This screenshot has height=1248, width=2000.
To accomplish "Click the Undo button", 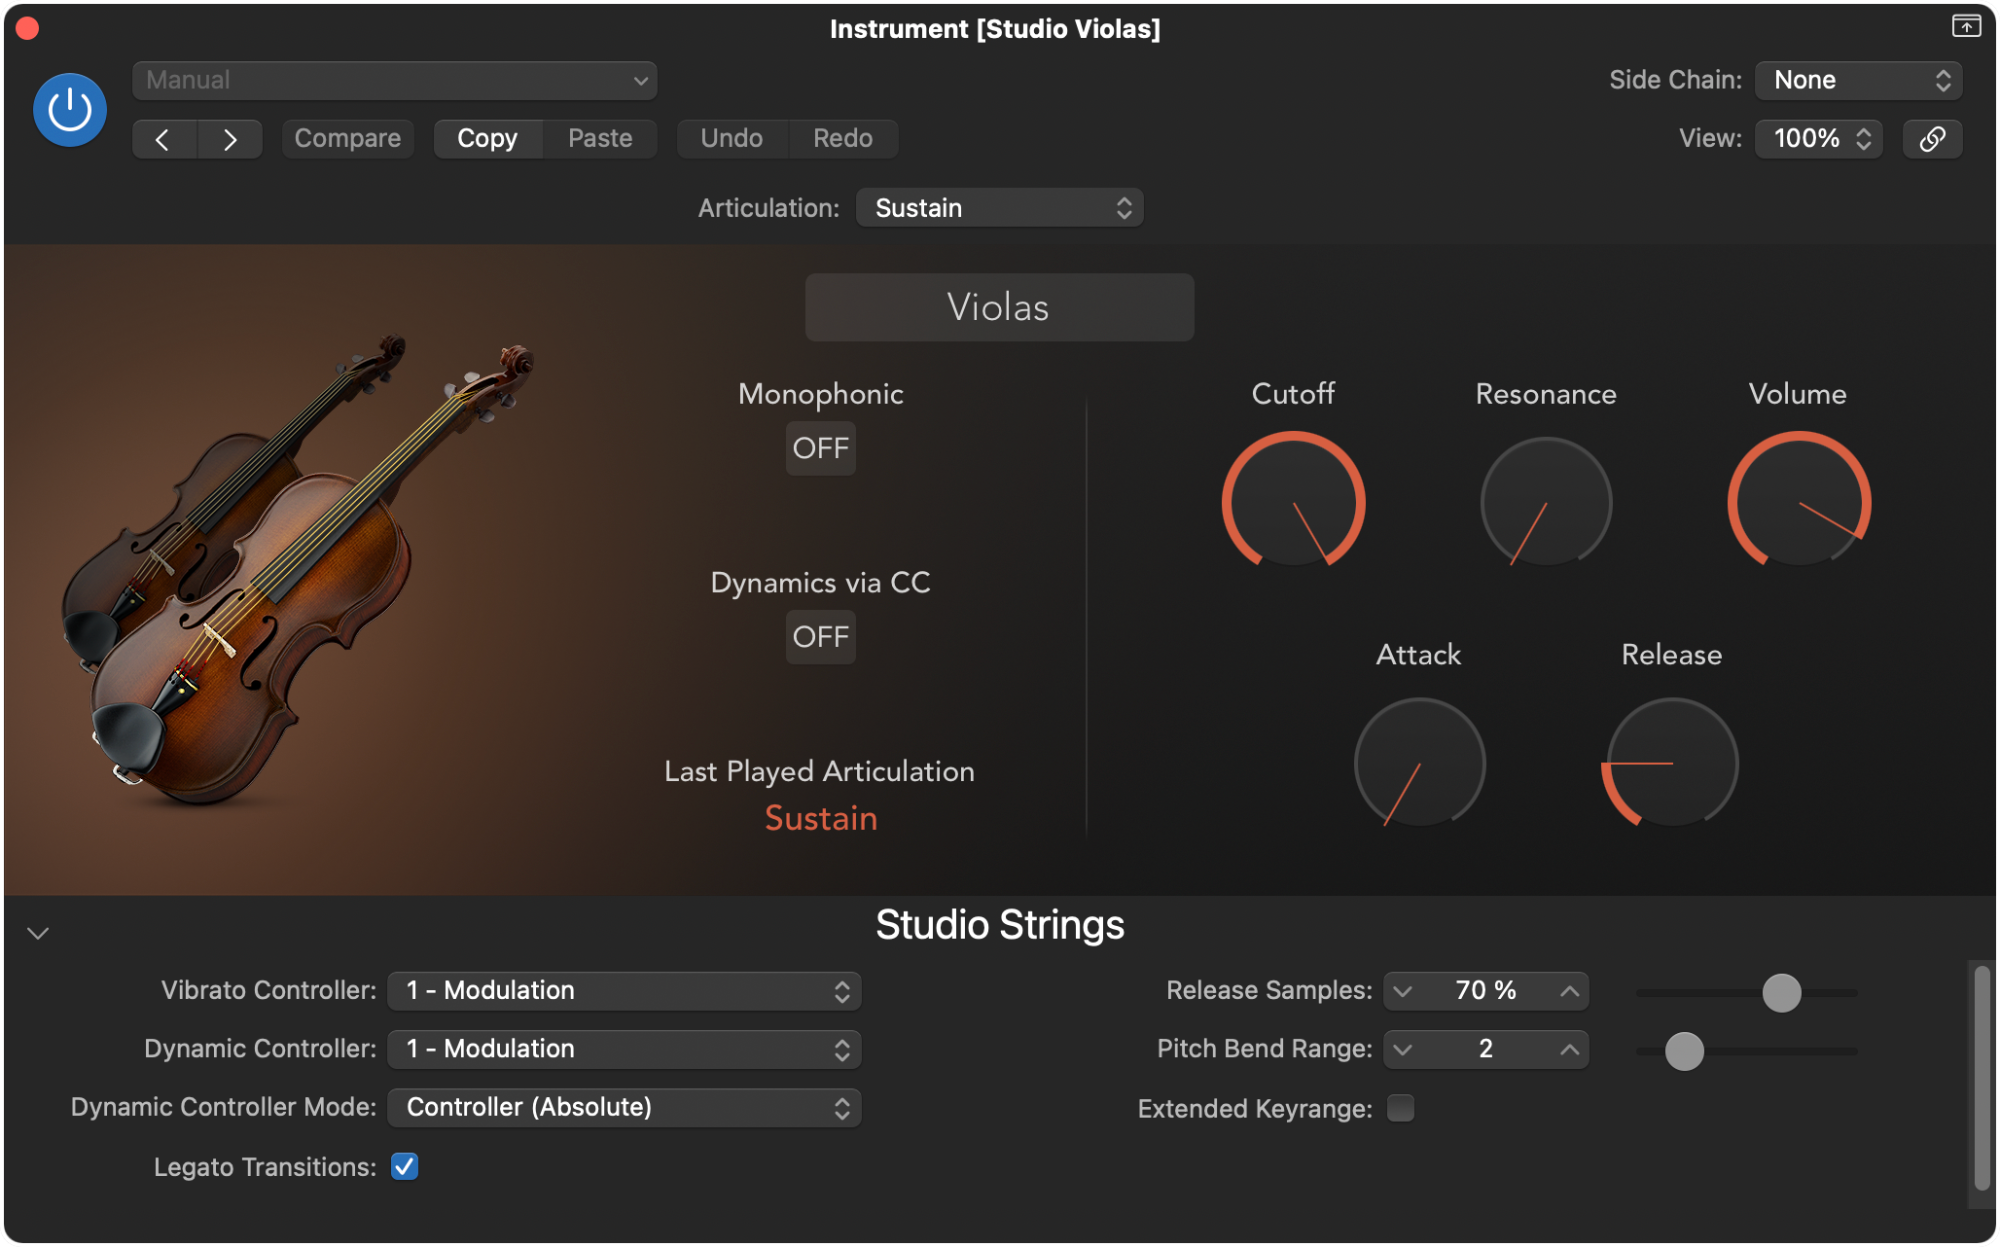I will tap(732, 139).
